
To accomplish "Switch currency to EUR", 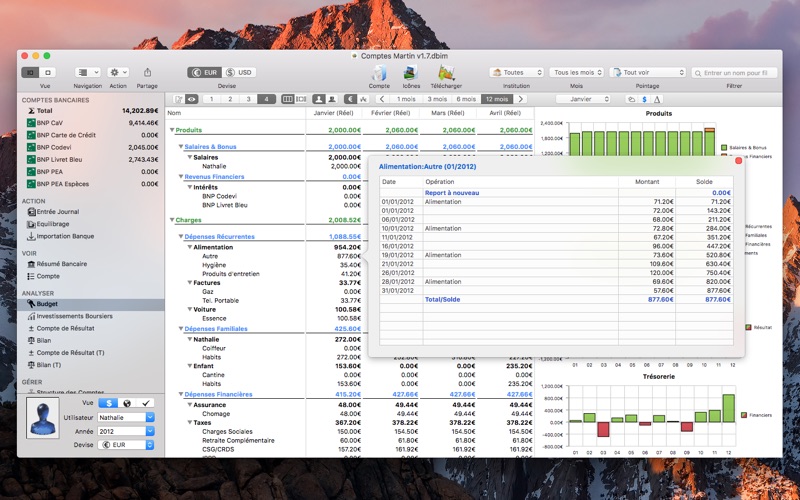I will pyautogui.click(x=204, y=72).
